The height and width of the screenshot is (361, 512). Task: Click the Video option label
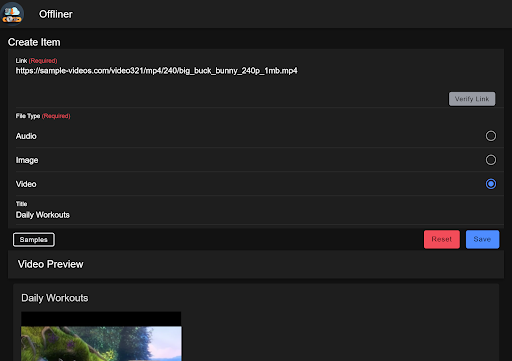26,184
